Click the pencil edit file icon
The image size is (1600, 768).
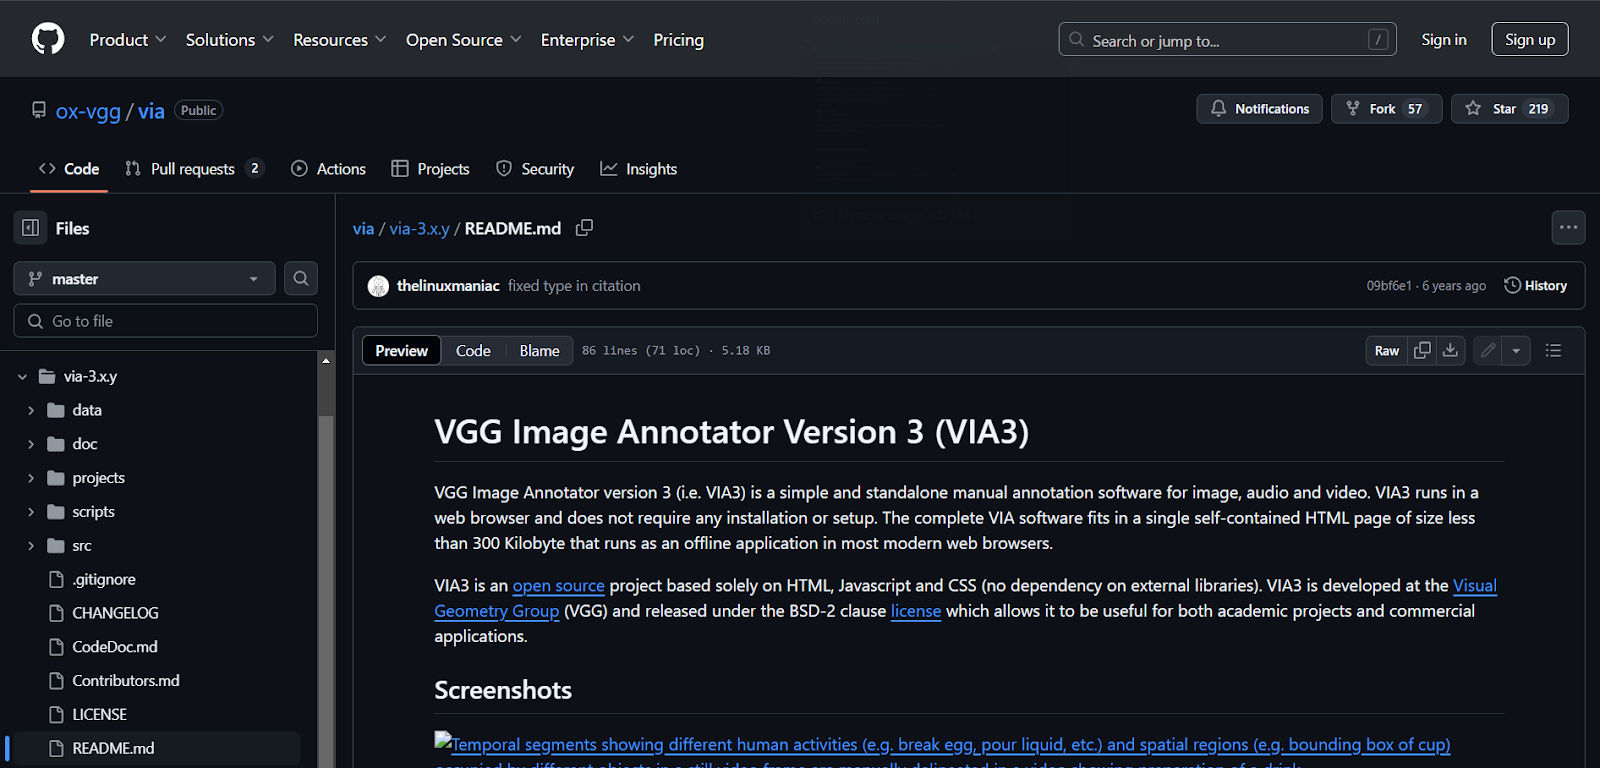[x=1488, y=350]
